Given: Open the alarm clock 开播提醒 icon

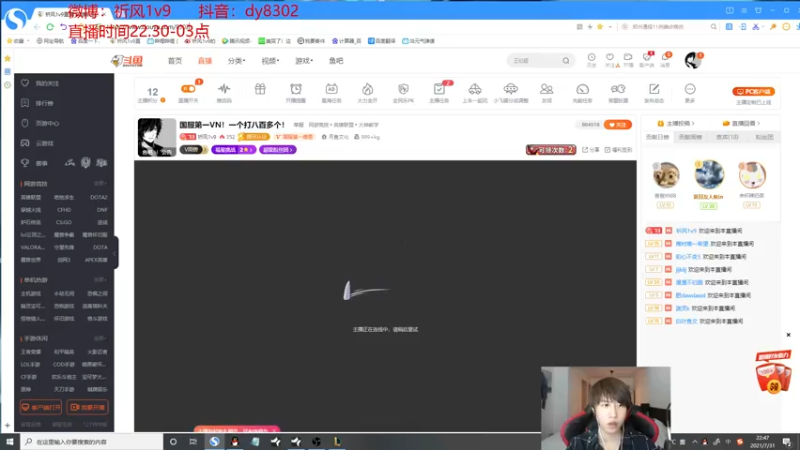Looking at the screenshot, I should [x=296, y=89].
